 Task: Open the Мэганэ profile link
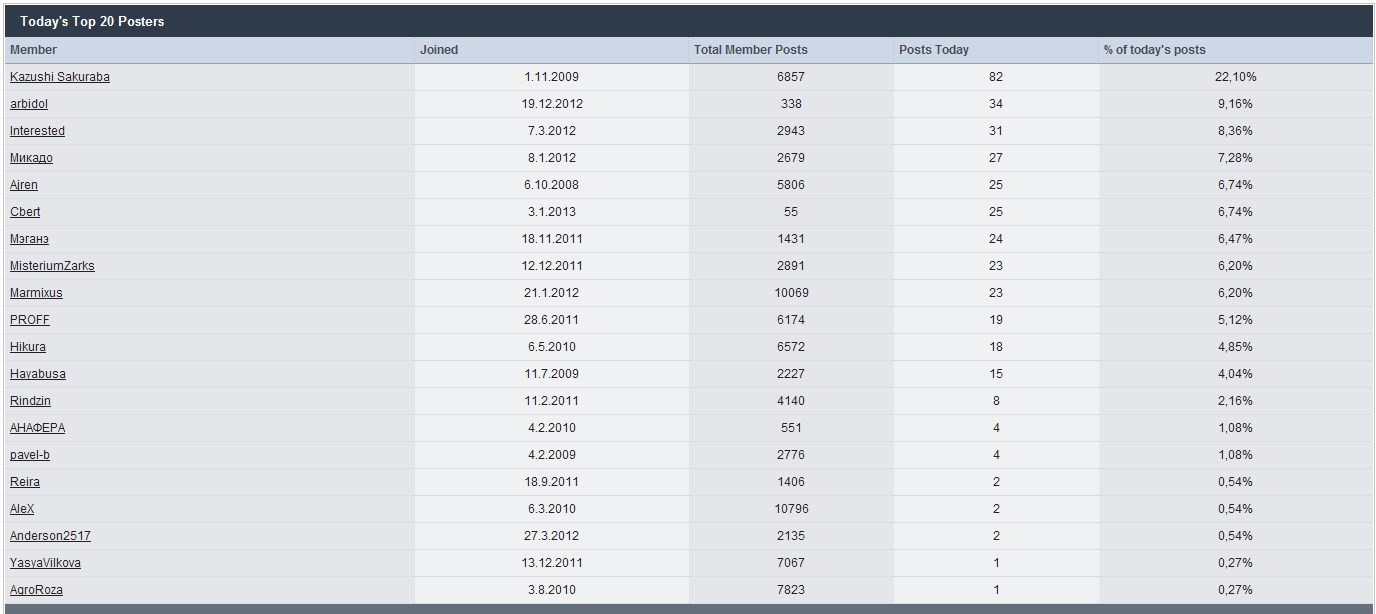[x=29, y=239]
